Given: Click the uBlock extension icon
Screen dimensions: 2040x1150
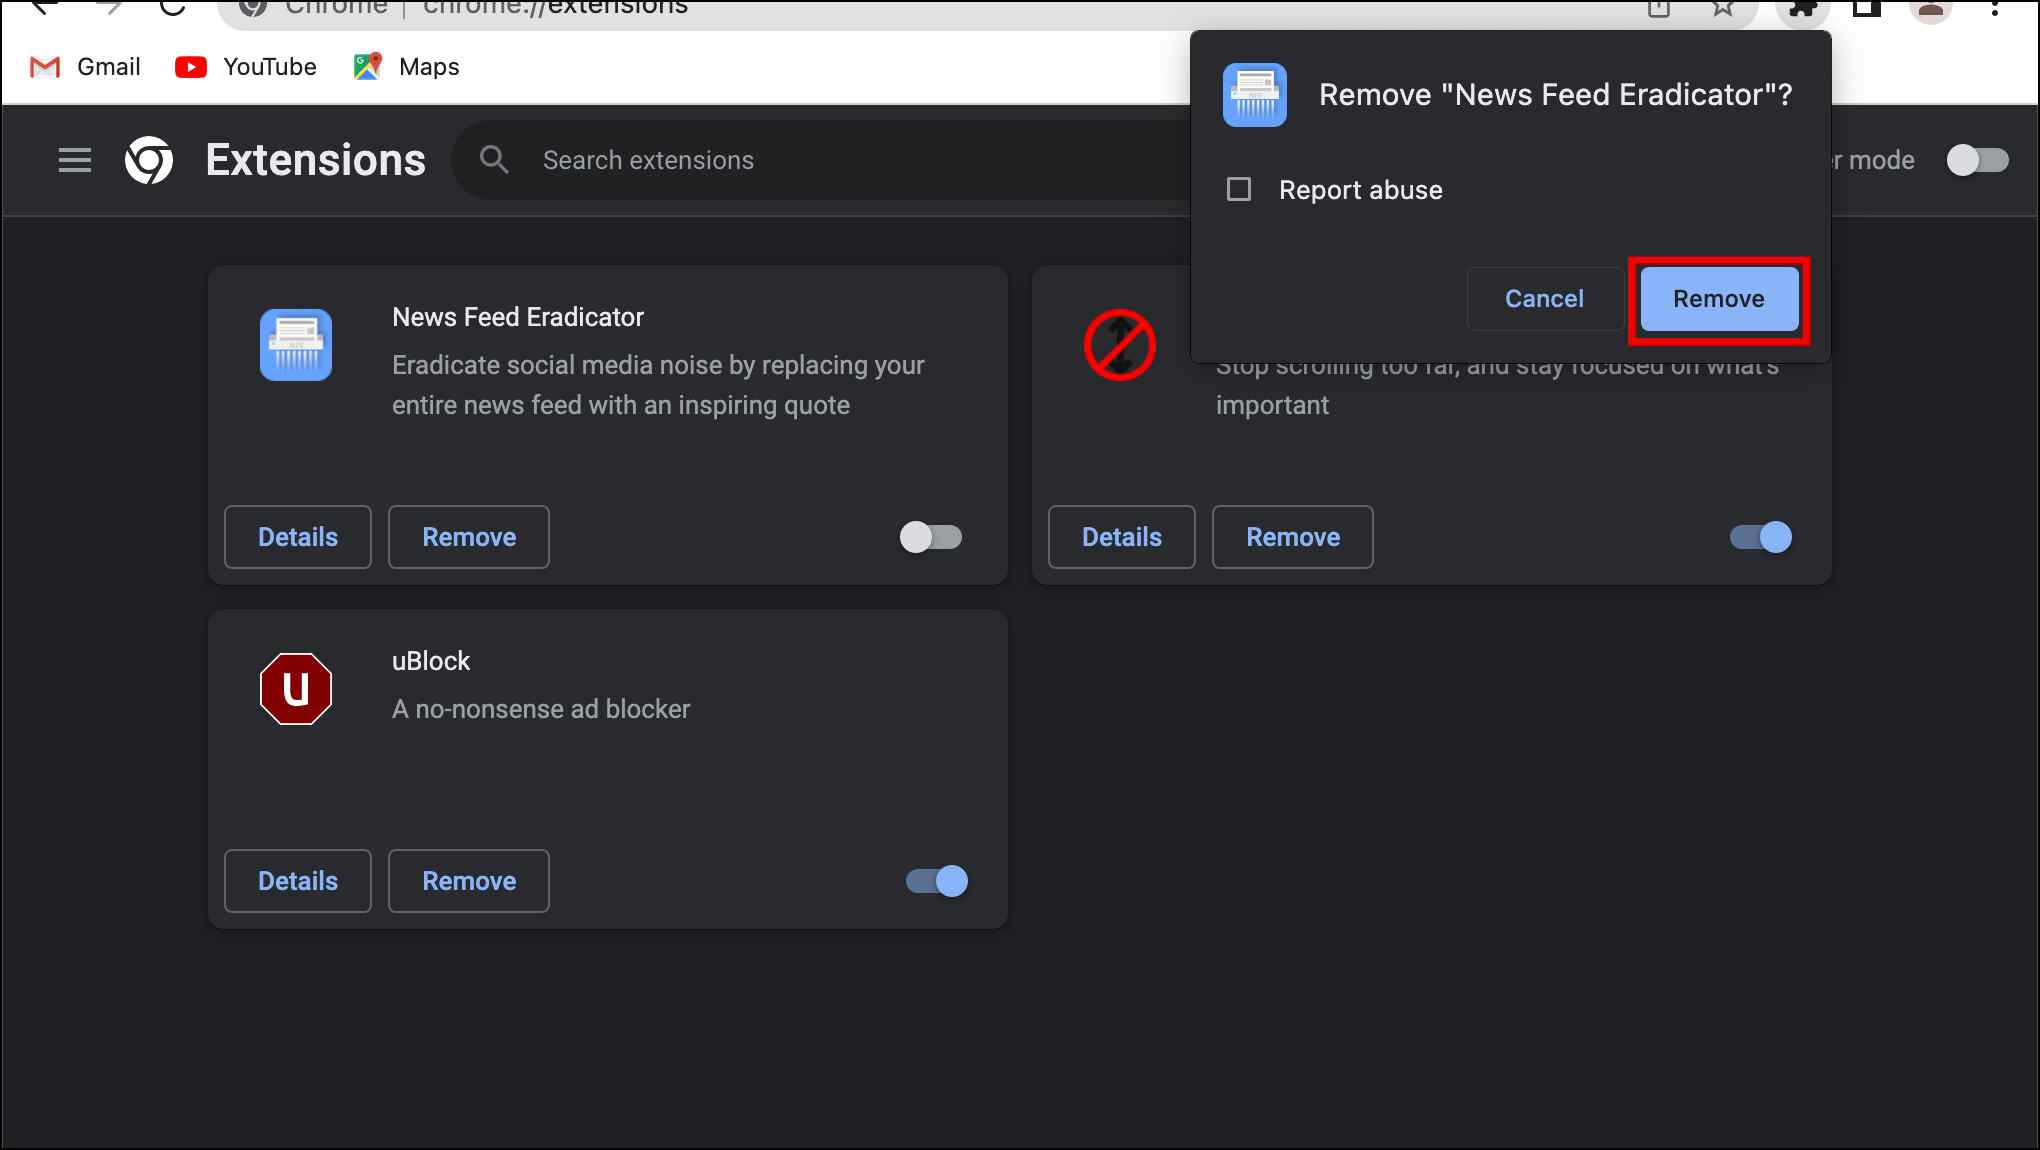Looking at the screenshot, I should pos(296,689).
